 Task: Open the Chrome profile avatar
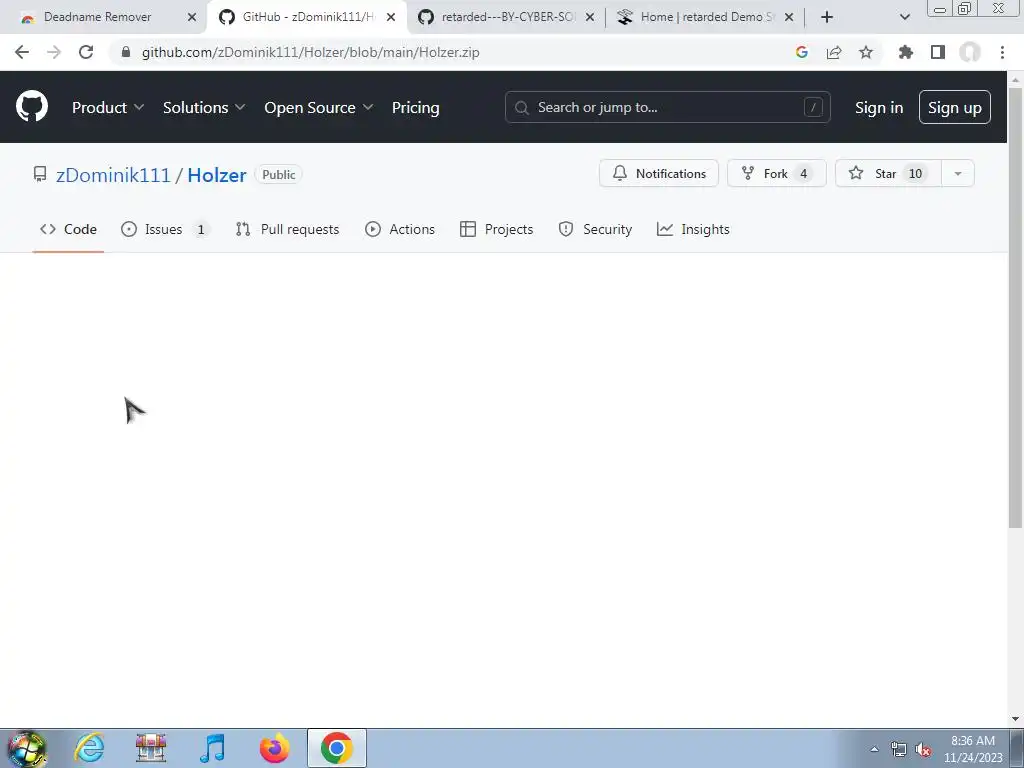(970, 52)
